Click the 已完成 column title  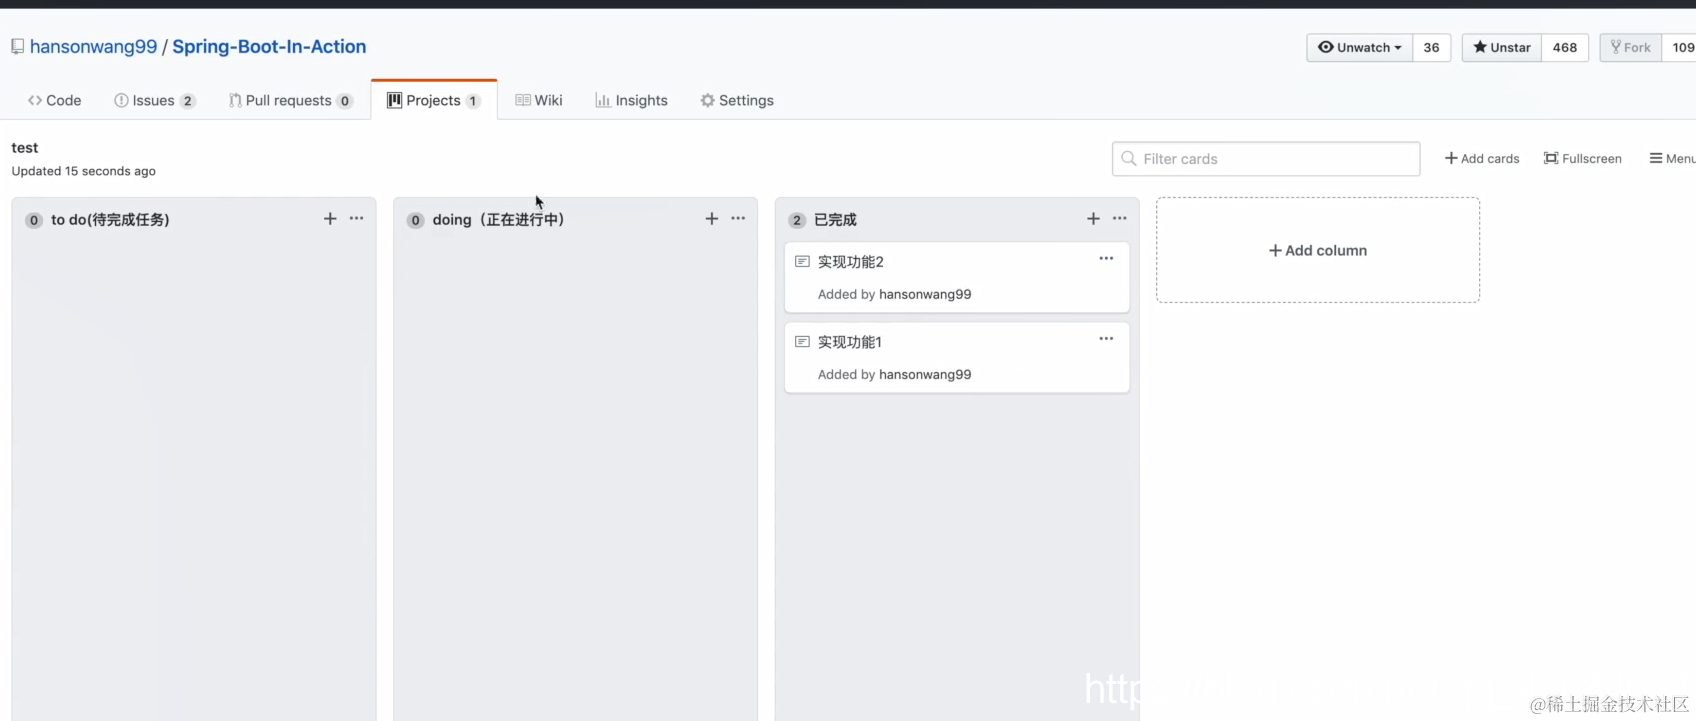tap(835, 219)
